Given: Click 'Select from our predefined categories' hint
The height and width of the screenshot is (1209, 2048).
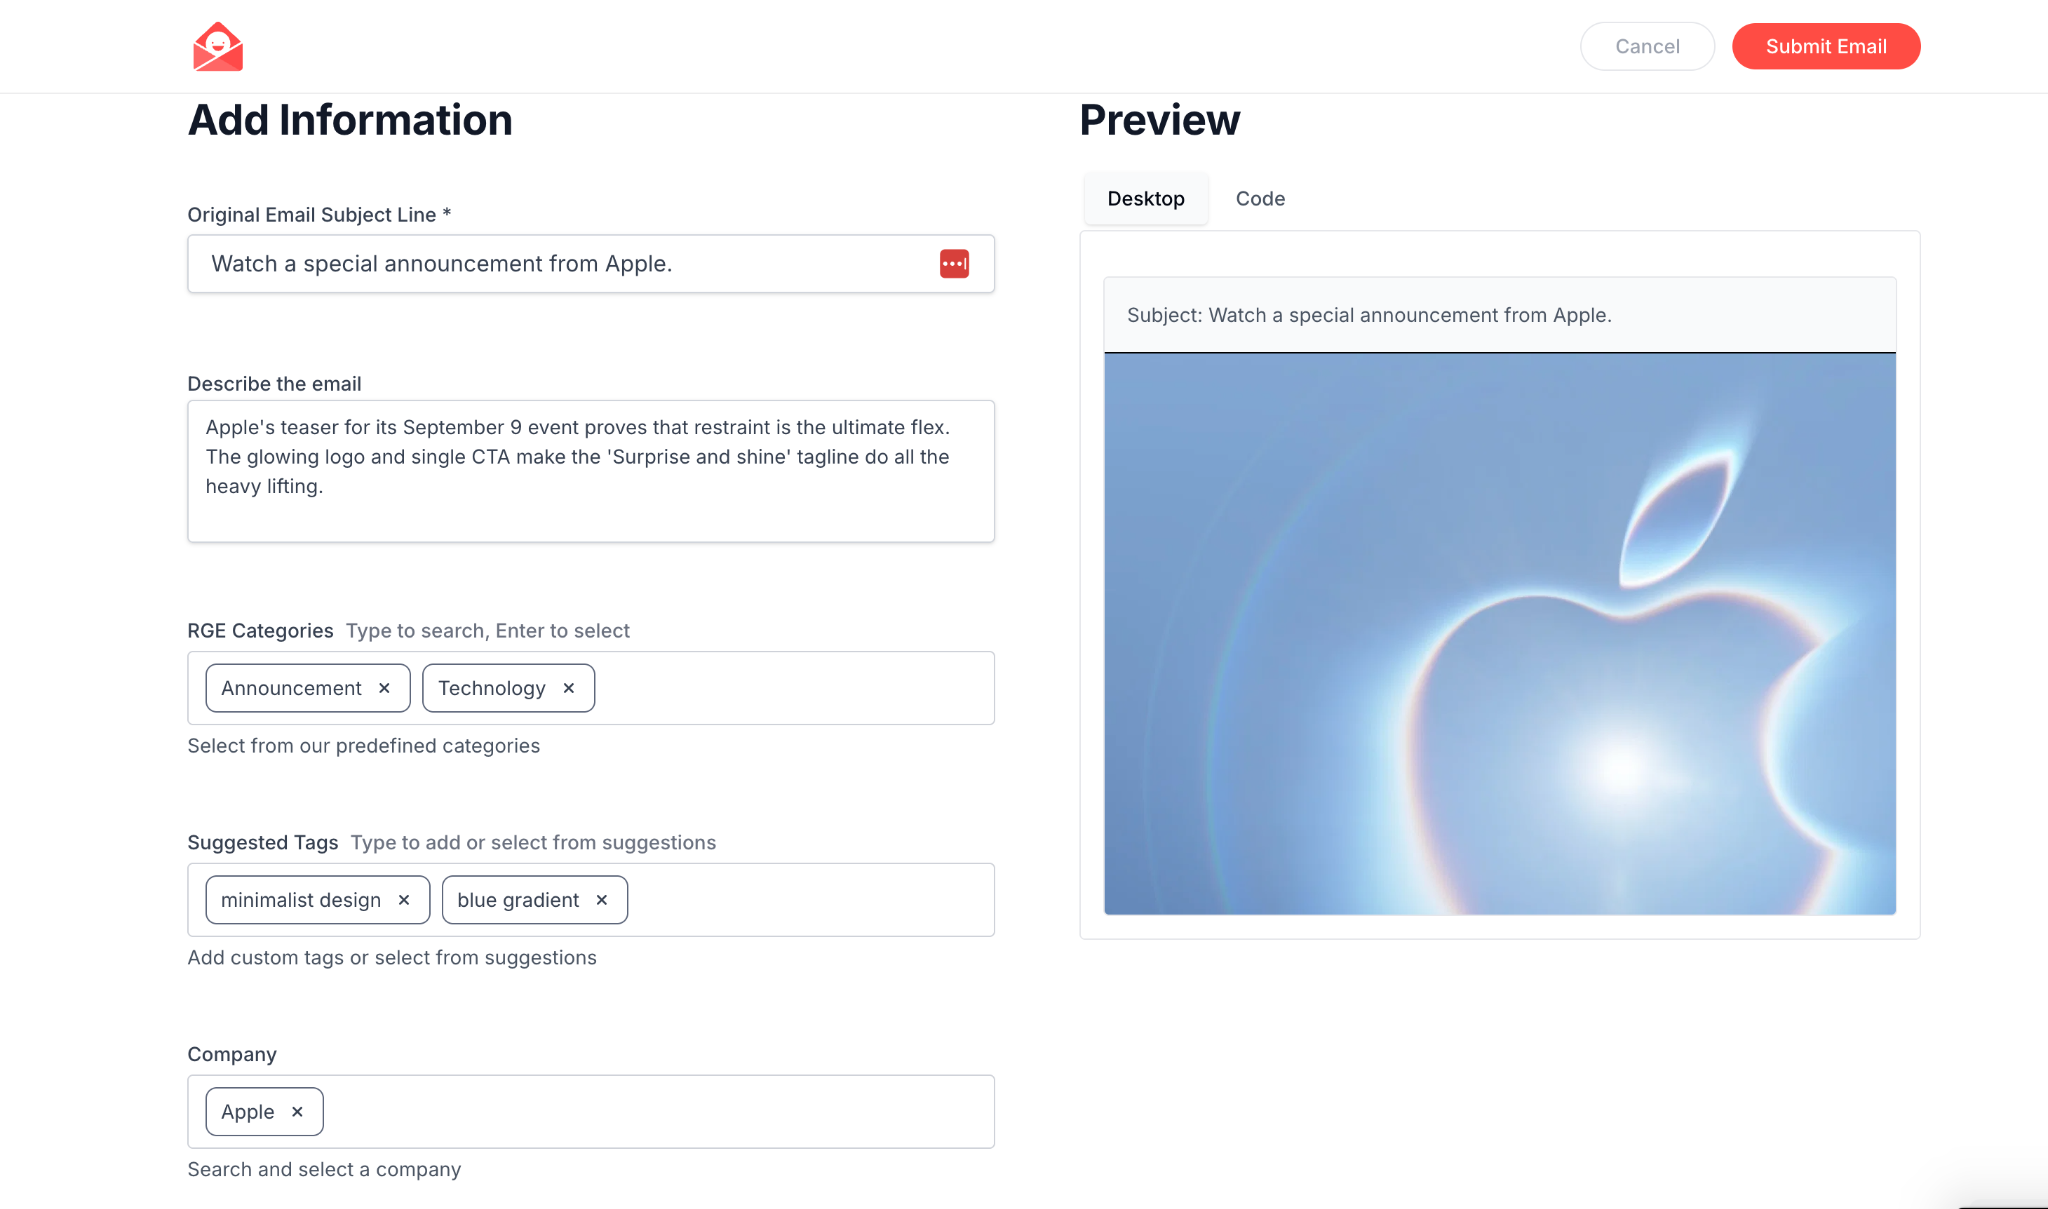Looking at the screenshot, I should [x=364, y=746].
